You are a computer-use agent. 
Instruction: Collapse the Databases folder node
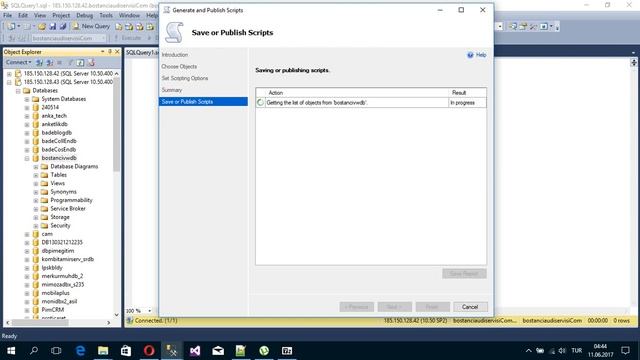click(18, 91)
